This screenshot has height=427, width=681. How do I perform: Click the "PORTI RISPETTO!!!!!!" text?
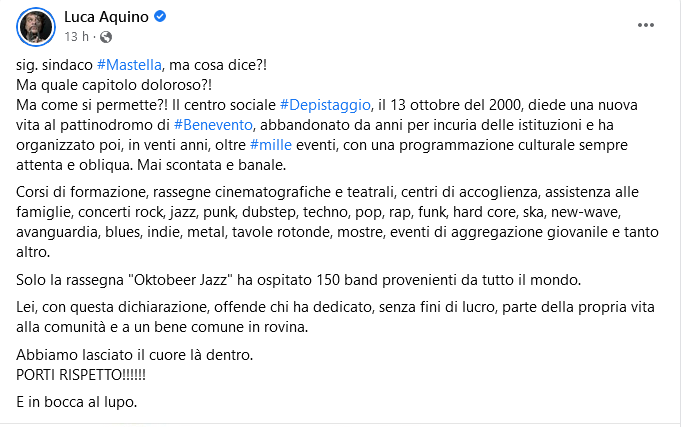click(x=81, y=375)
